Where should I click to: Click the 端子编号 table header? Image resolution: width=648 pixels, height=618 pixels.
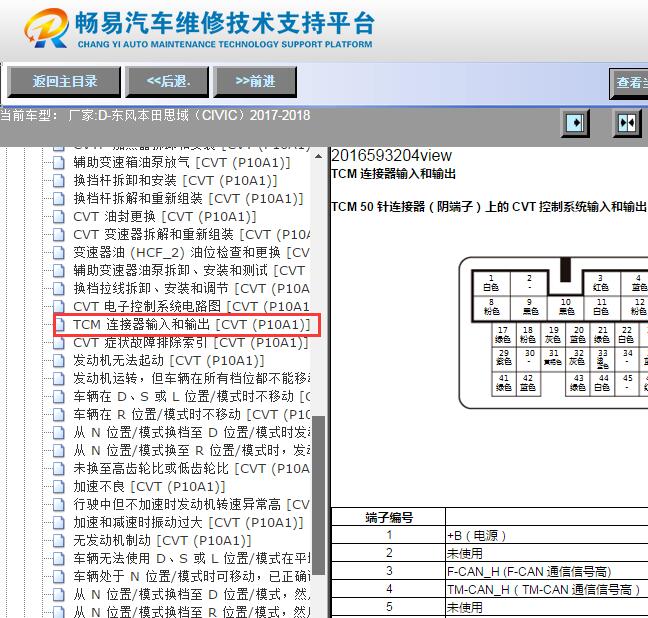pyautogui.click(x=388, y=517)
